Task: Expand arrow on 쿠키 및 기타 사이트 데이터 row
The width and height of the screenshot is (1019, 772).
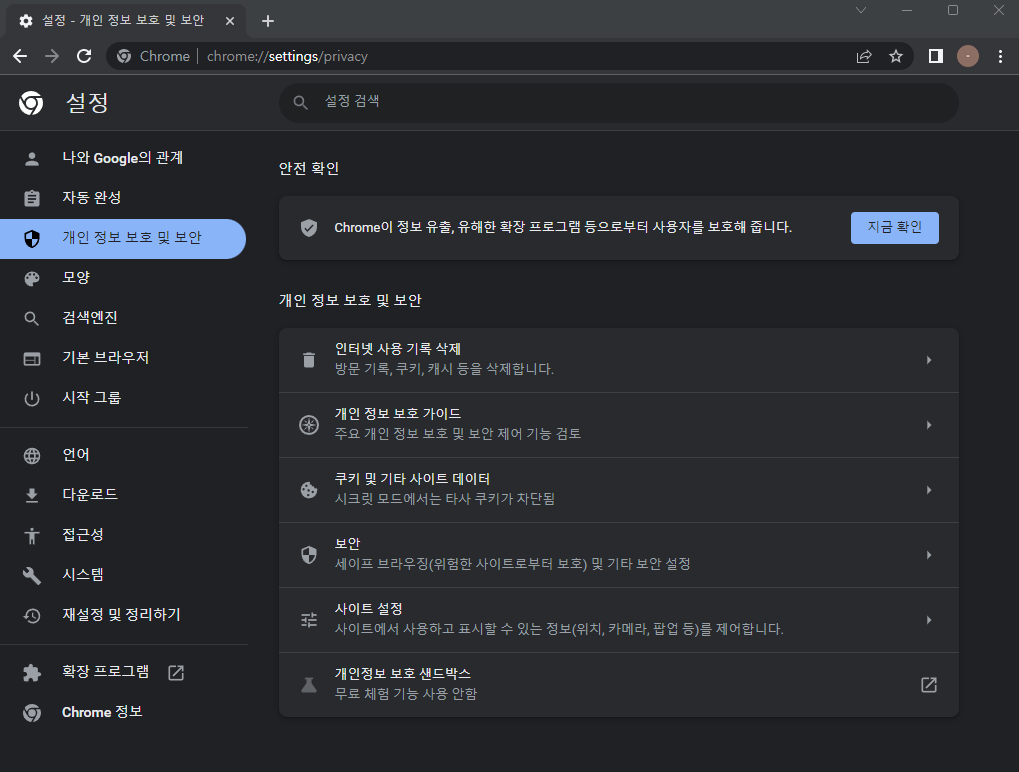Action: (x=929, y=490)
